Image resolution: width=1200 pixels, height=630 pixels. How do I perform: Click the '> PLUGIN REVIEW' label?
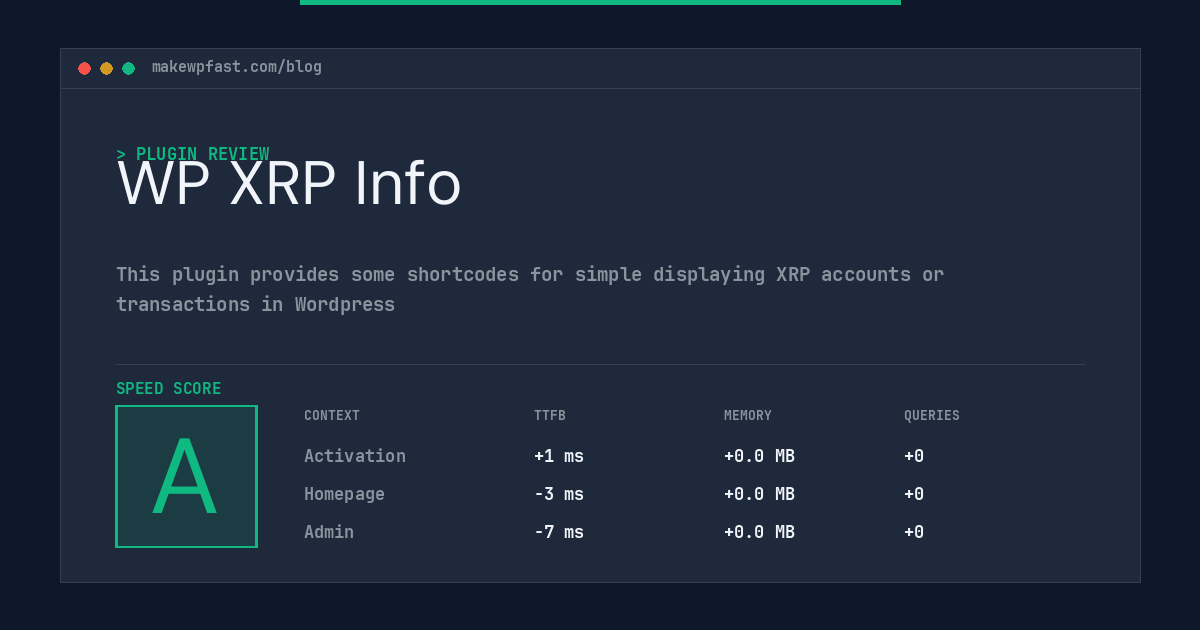point(193,154)
